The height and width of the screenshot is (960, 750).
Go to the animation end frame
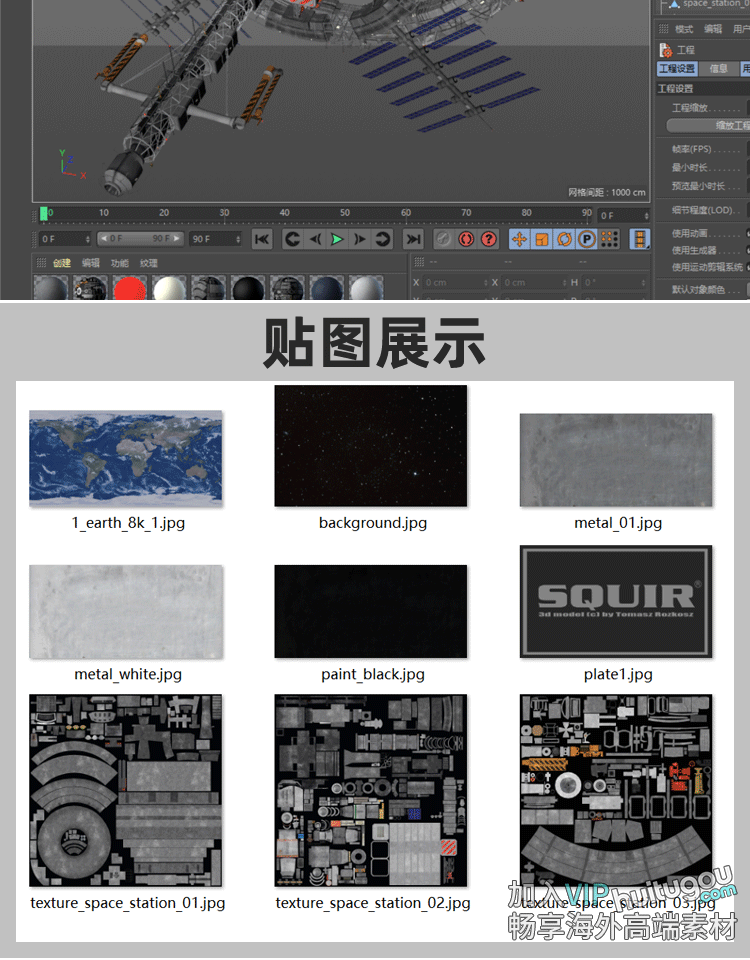[412, 239]
